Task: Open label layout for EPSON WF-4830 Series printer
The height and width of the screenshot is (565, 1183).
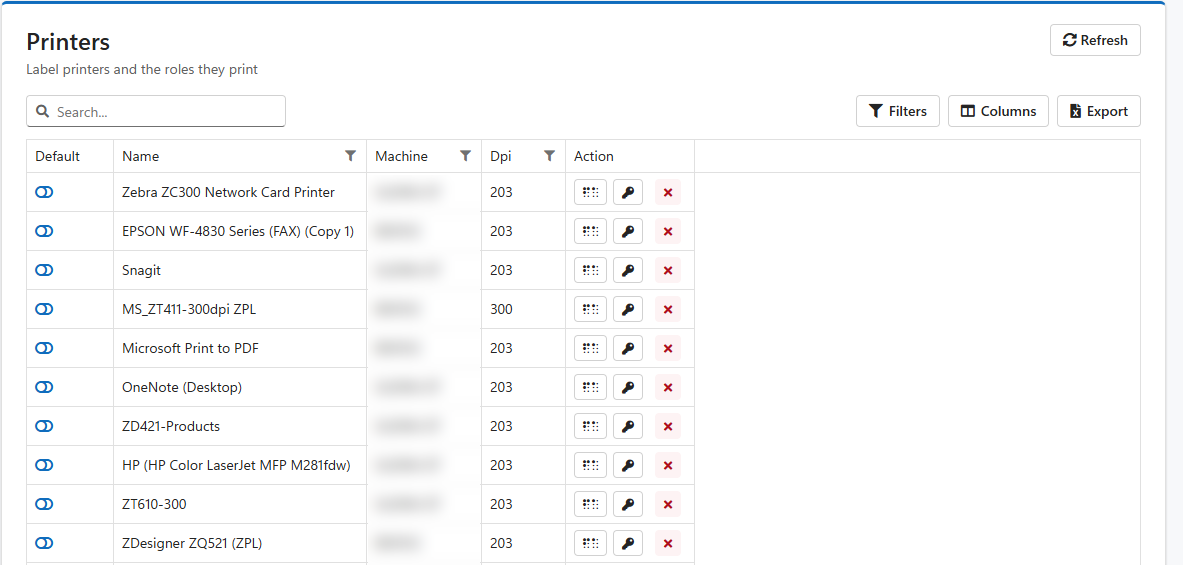Action: click(590, 232)
